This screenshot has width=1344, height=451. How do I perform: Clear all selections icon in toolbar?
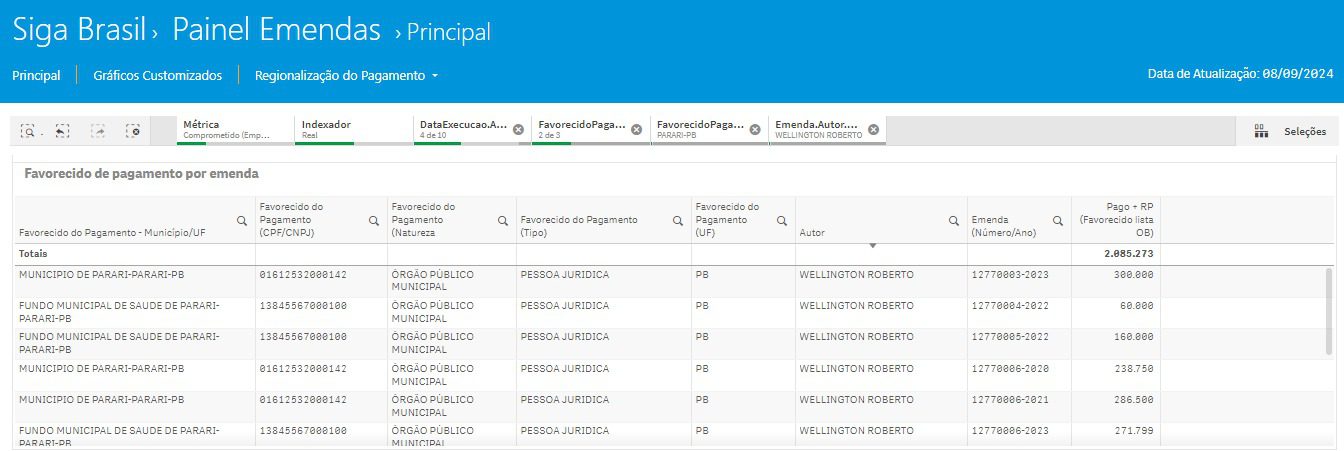(x=132, y=131)
